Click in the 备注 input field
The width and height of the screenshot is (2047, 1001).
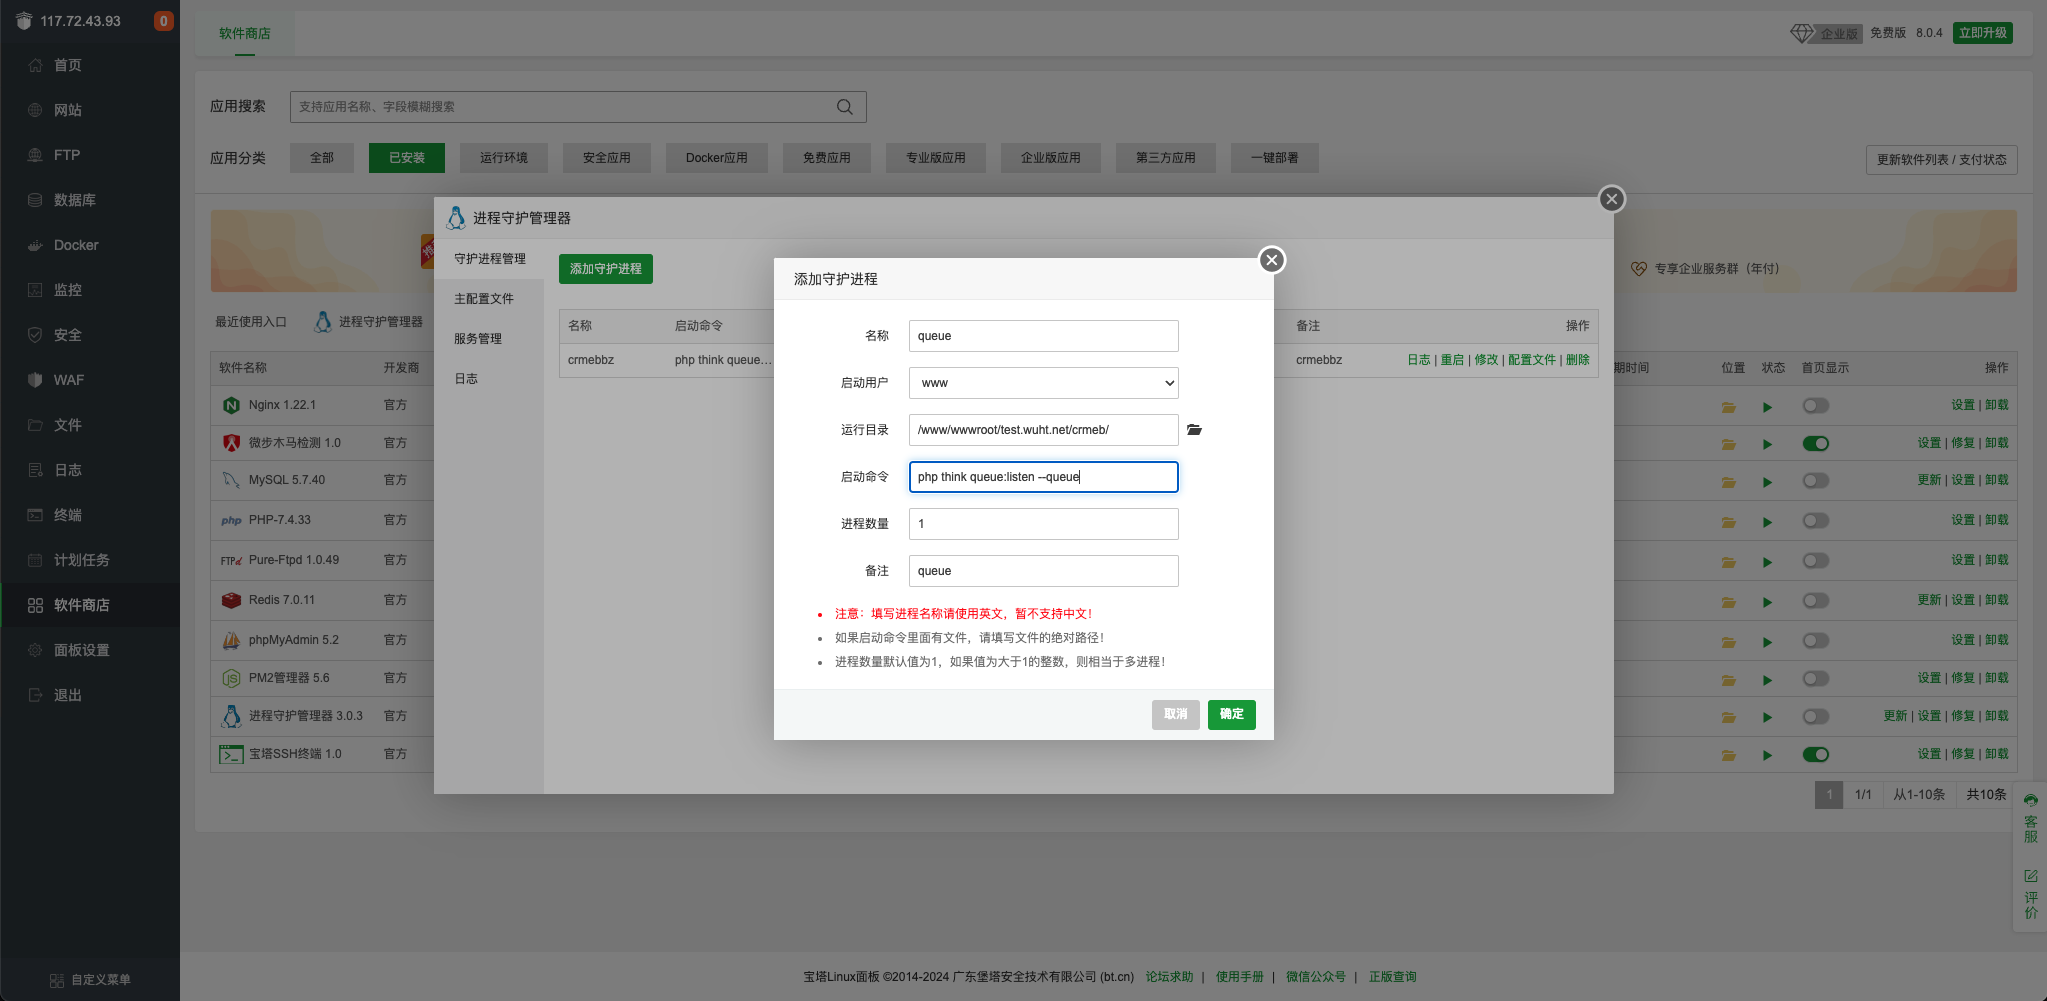click(1043, 571)
